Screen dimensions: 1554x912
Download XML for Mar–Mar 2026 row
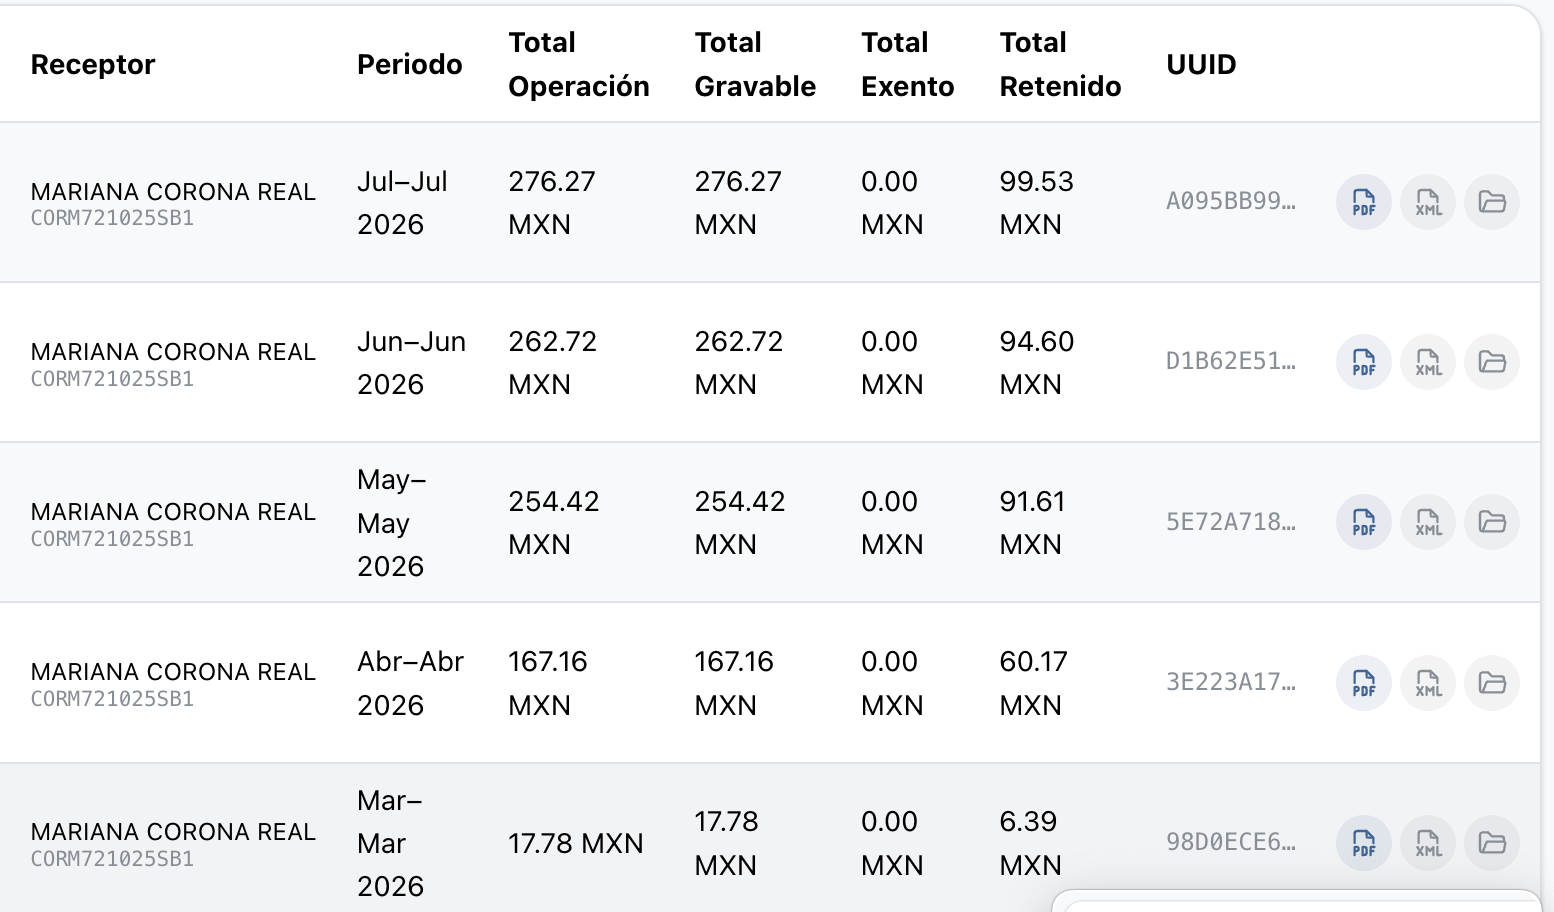(1428, 843)
